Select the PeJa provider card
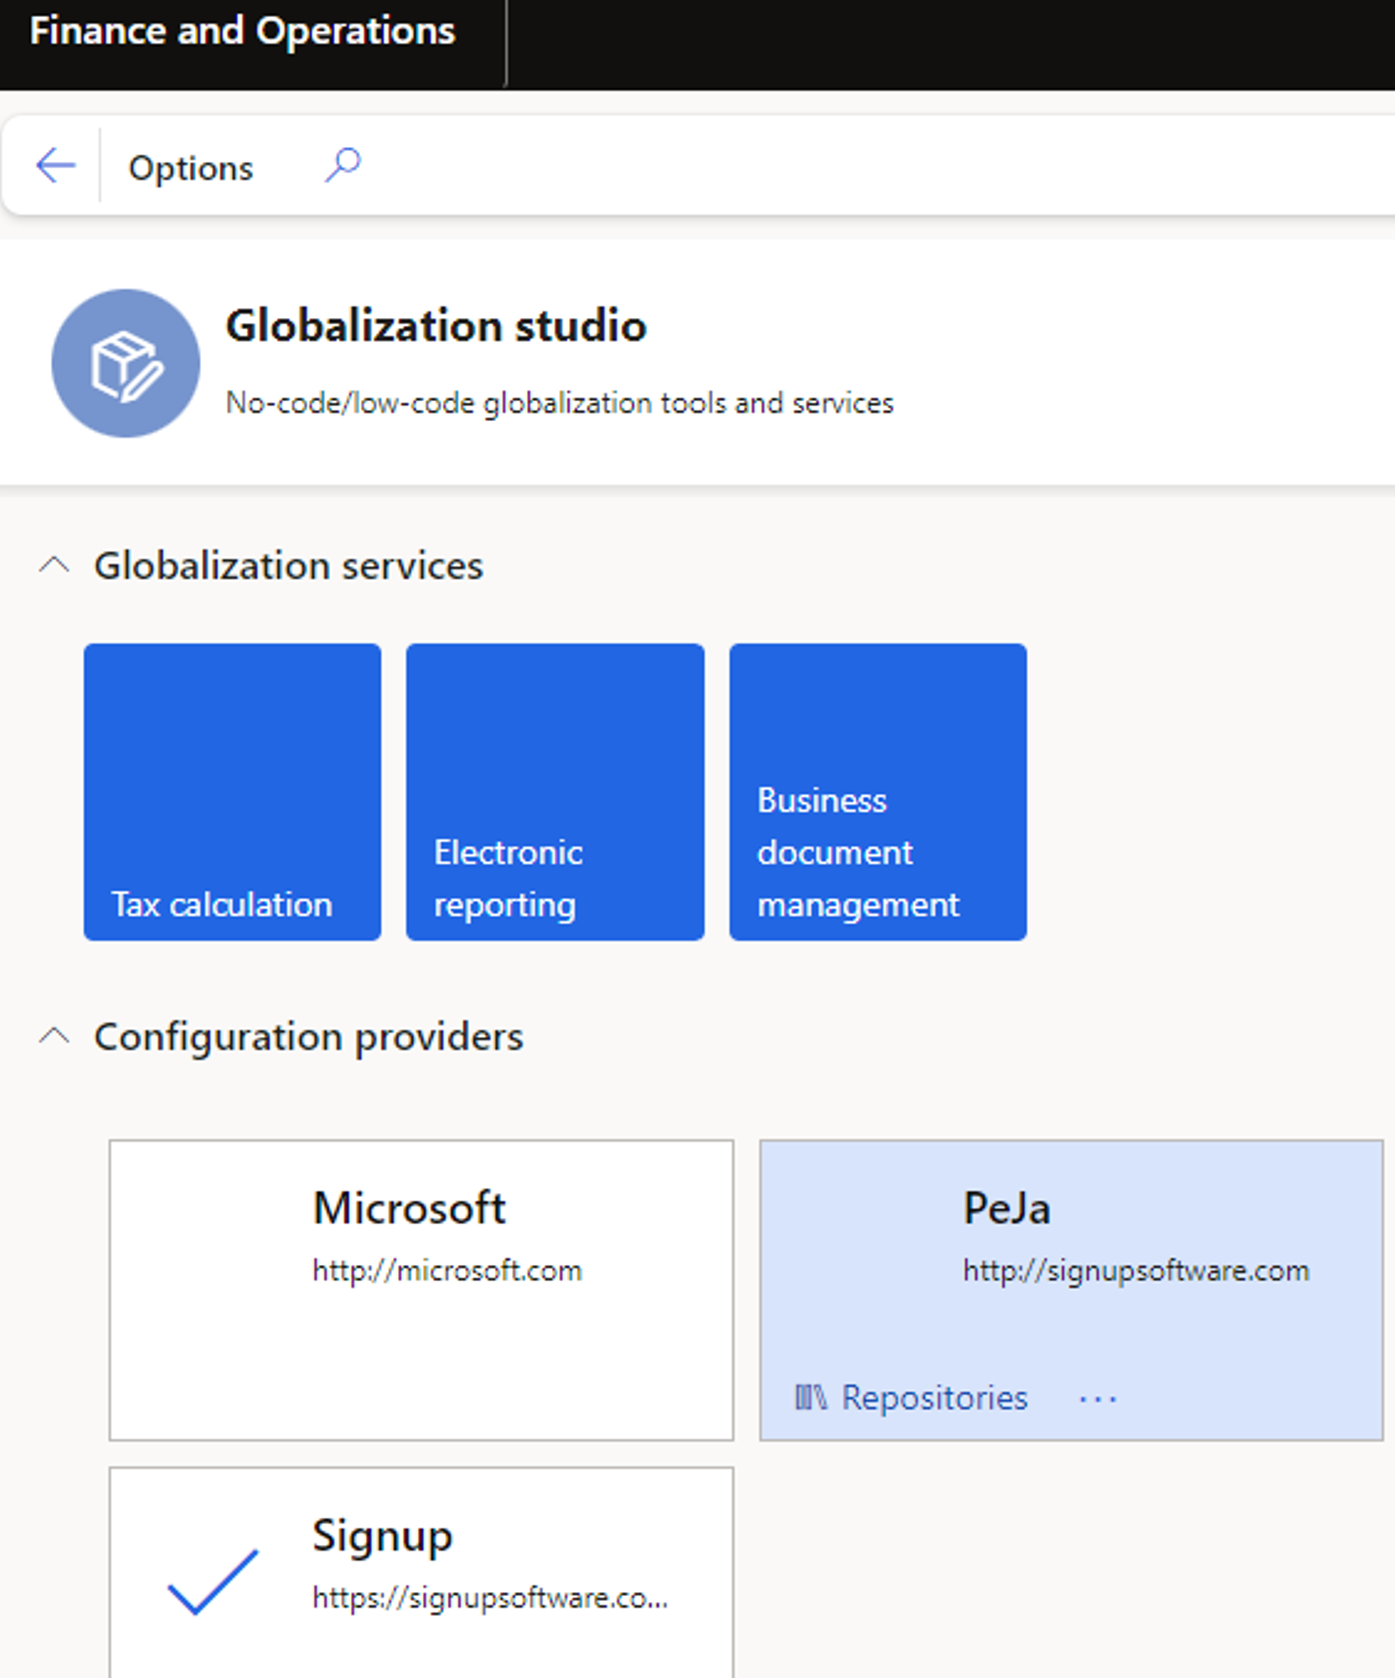Screen dimensions: 1395x1678 (1071, 1290)
